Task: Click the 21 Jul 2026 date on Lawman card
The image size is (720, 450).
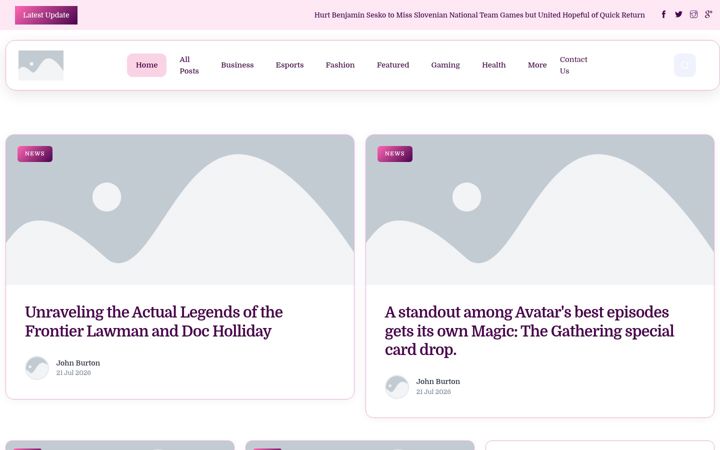Action: [73, 373]
